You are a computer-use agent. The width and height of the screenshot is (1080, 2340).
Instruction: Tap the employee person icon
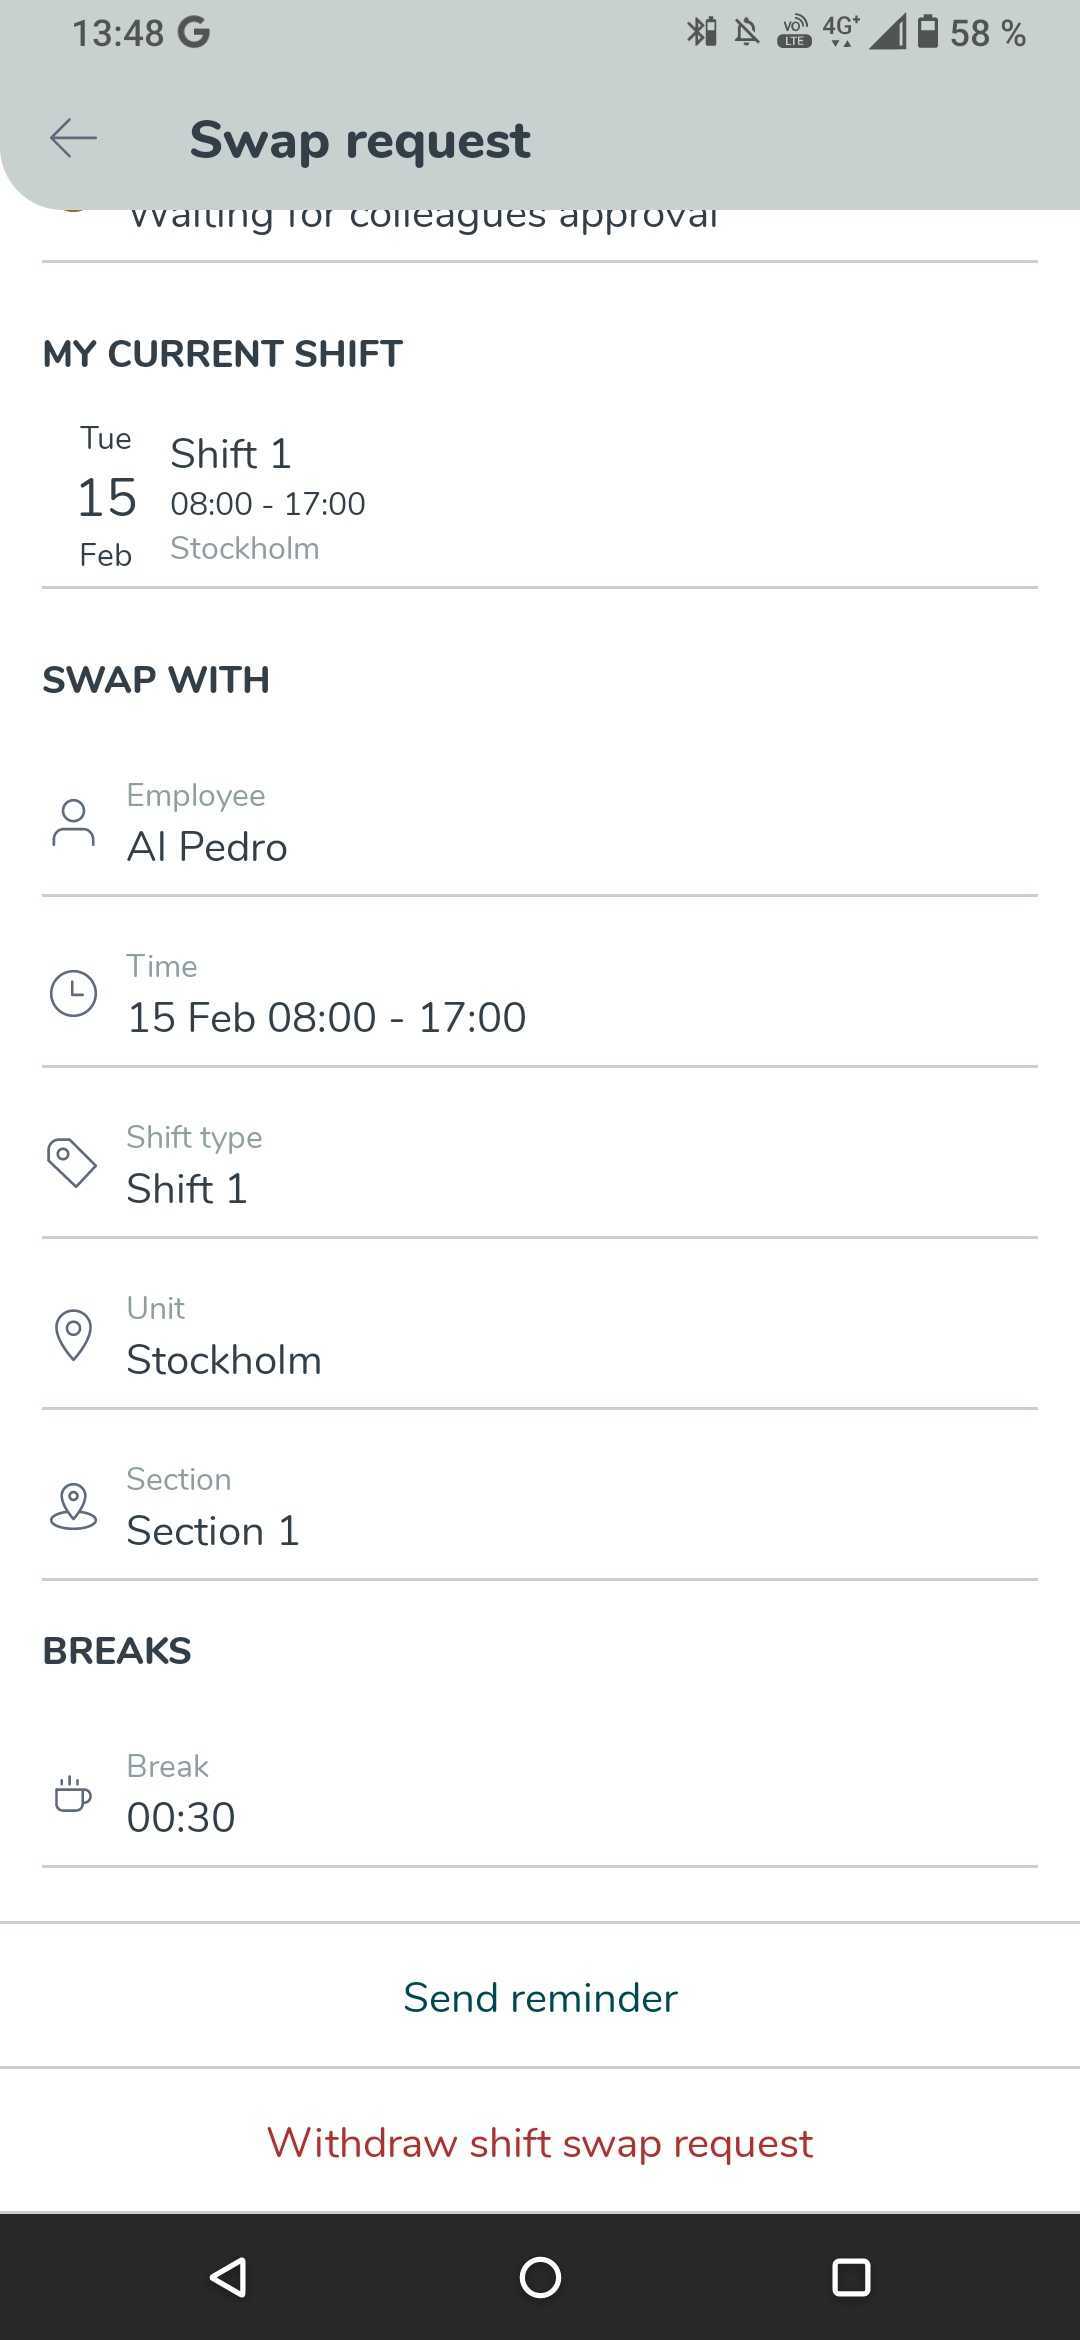(x=73, y=823)
